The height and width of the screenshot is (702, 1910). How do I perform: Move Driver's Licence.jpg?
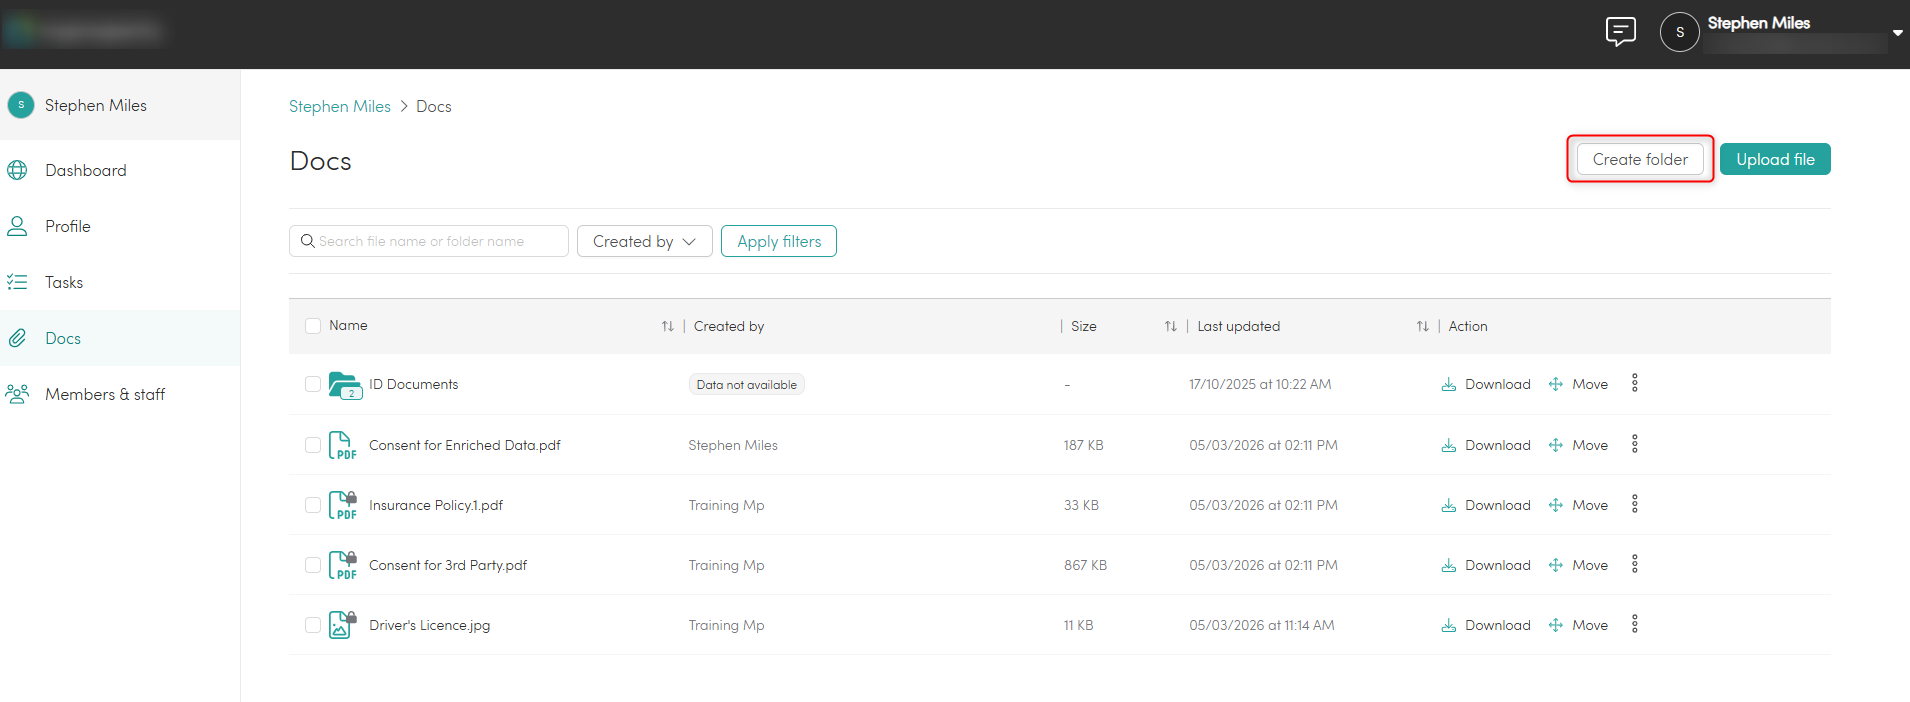[x=1578, y=625]
